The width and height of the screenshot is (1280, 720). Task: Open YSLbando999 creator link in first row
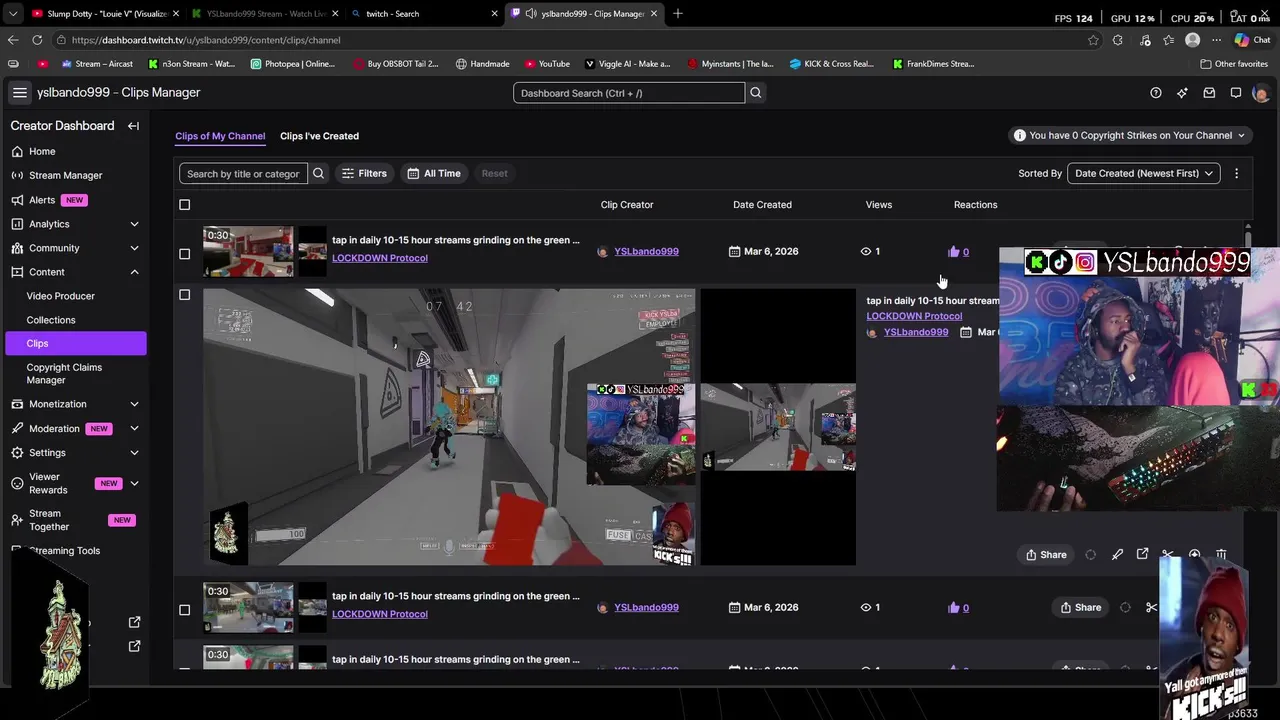pyautogui.click(x=646, y=252)
